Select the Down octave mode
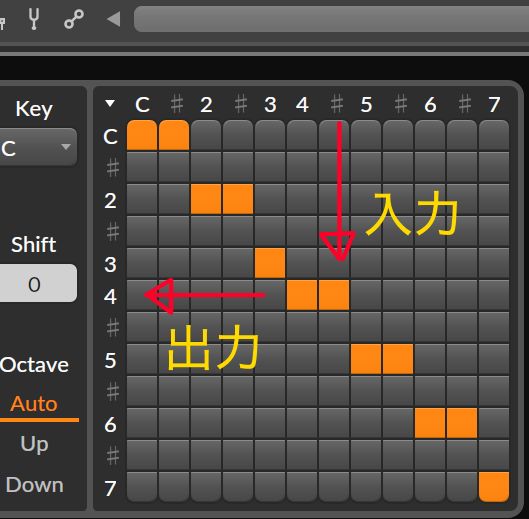Image resolution: width=529 pixels, height=519 pixels. pos(35,485)
